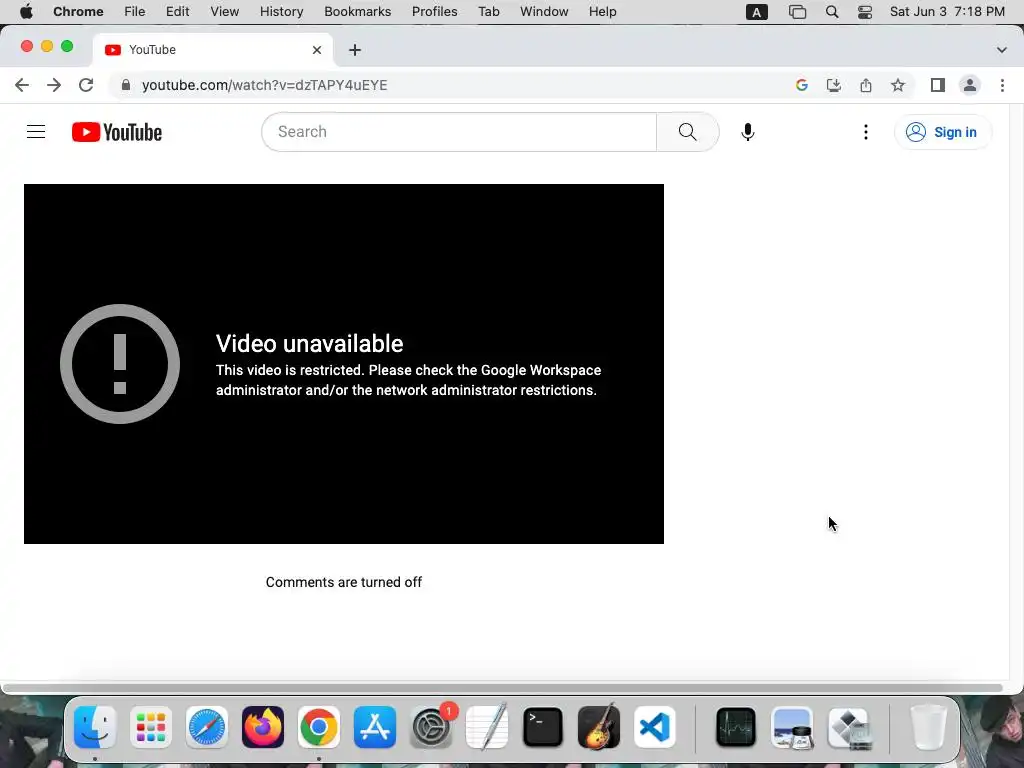Launch Safari from the Dock

click(x=207, y=727)
